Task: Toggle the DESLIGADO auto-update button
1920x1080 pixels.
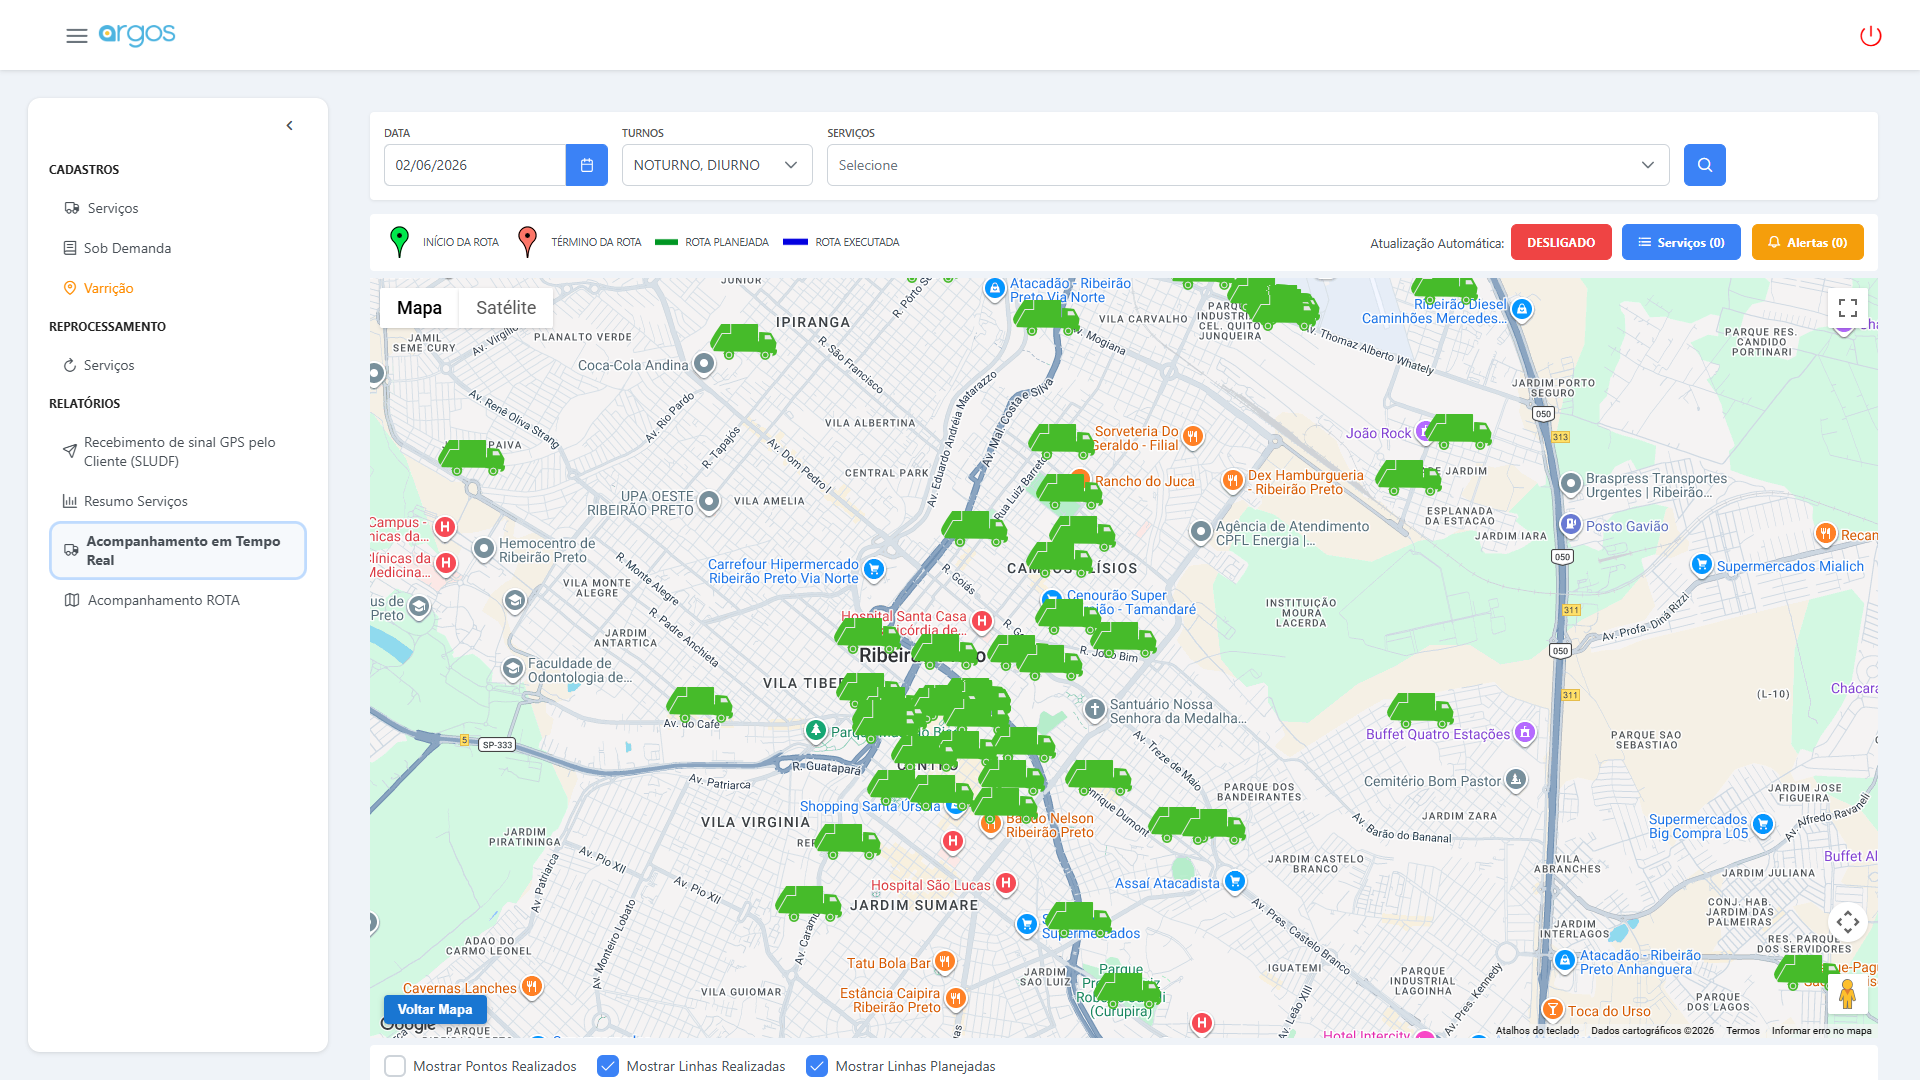Action: [1561, 242]
